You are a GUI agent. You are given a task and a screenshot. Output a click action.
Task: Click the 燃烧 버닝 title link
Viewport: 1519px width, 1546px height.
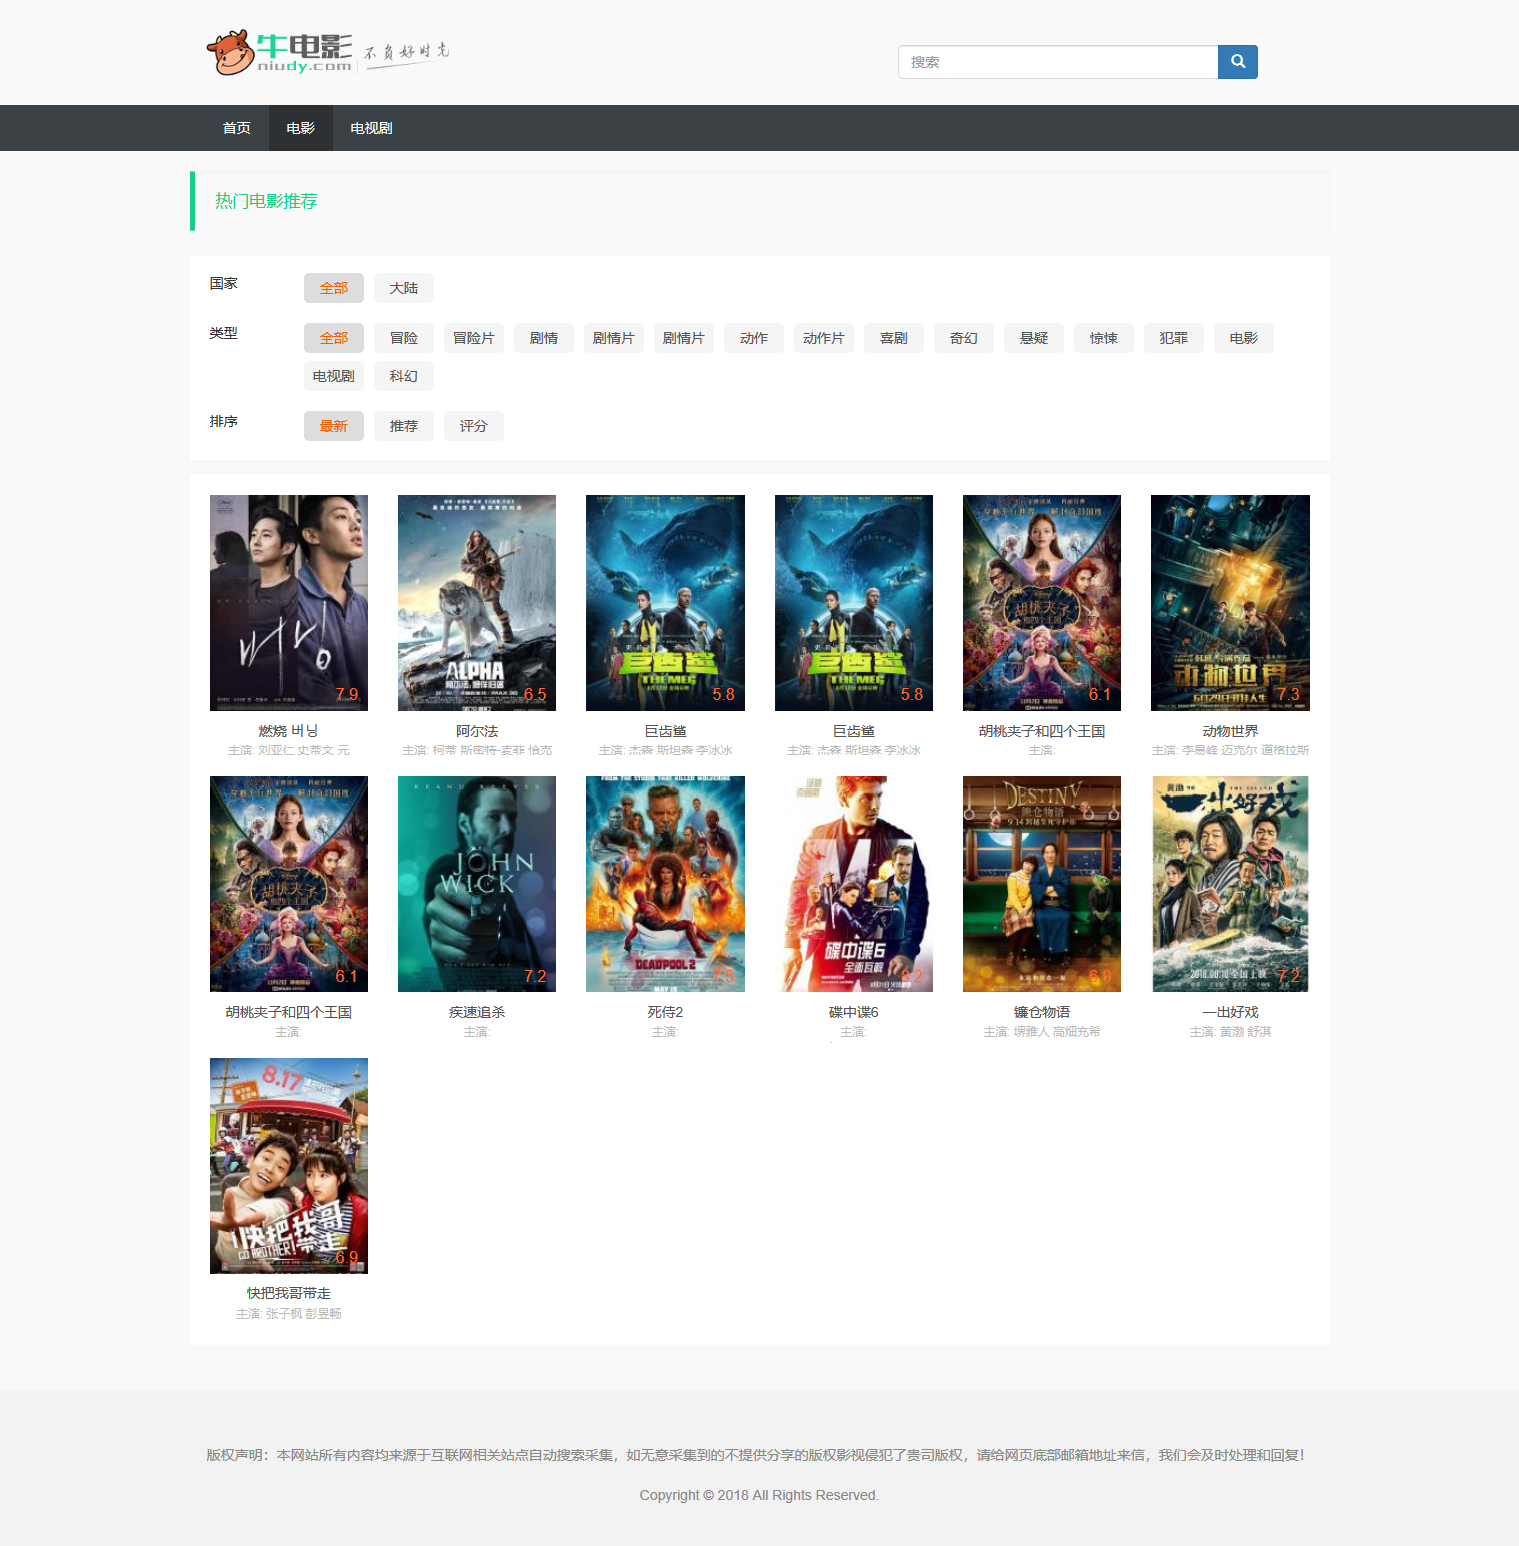point(289,731)
